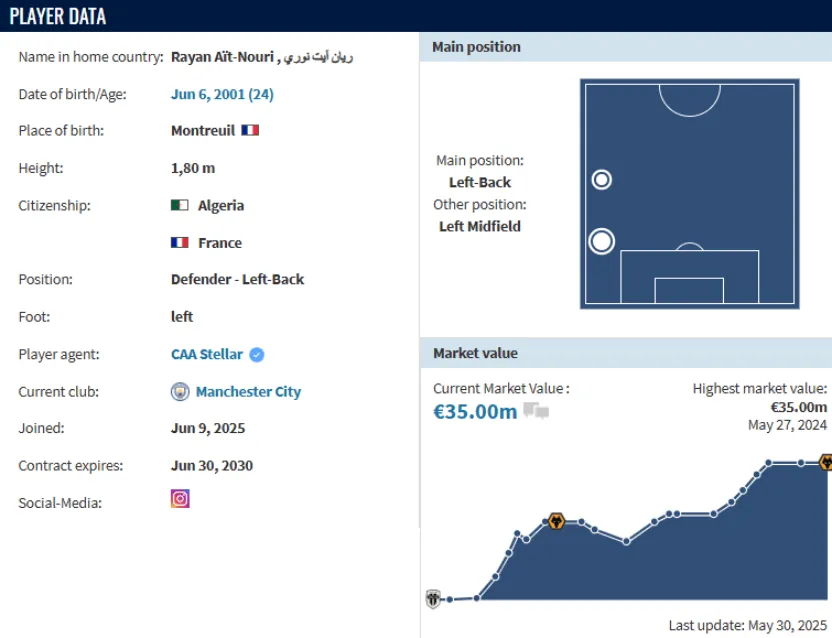
Task: Click the lowest dip point on value chart
Action: (x=626, y=541)
